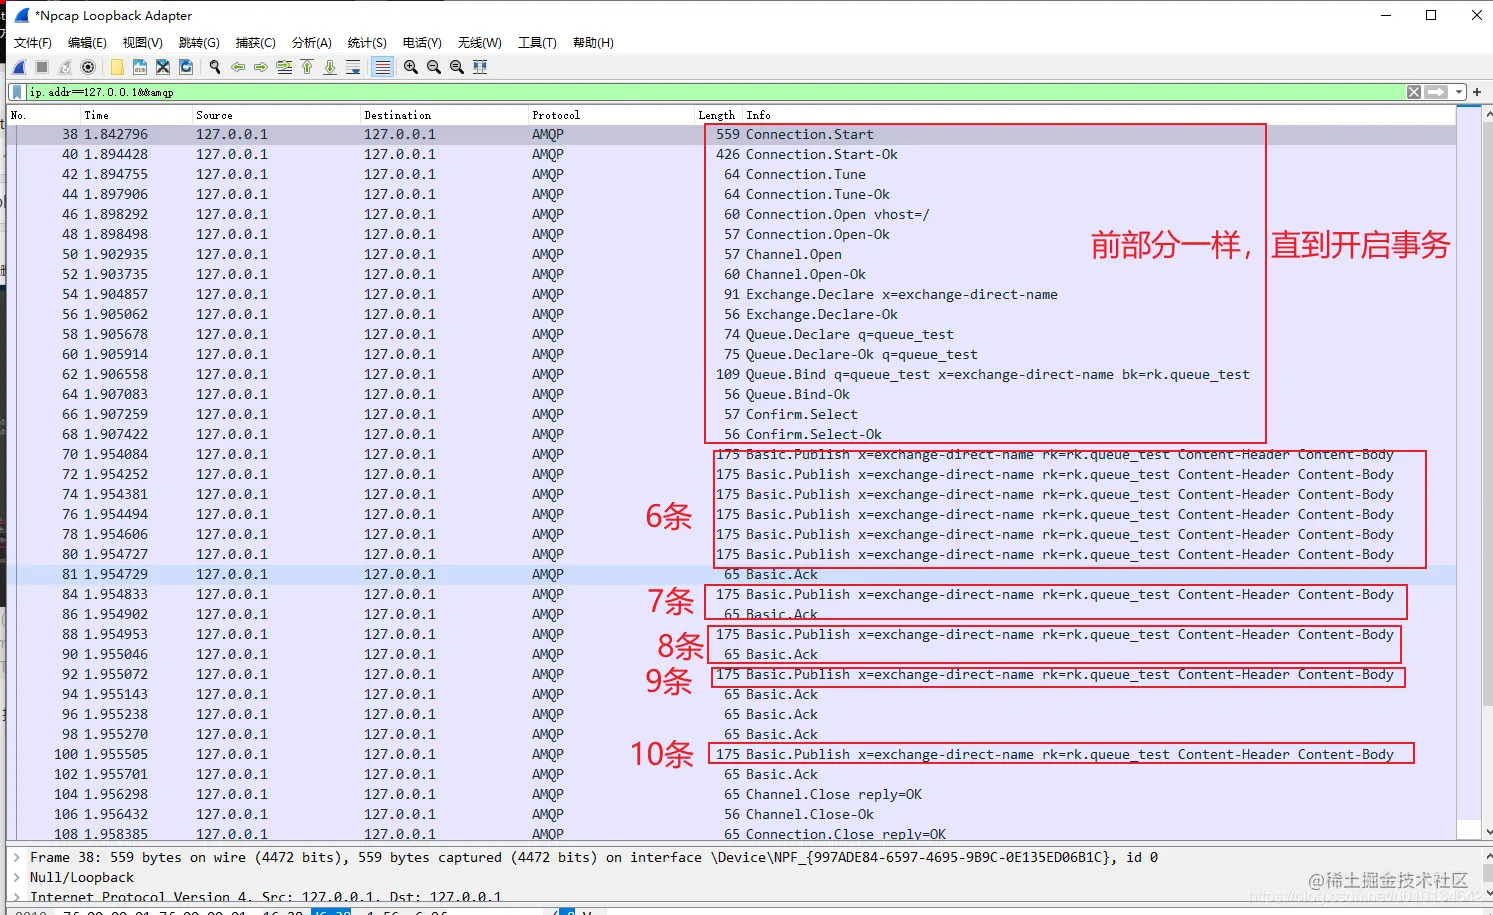Viewport: 1493px width, 915px height.
Task: Stop the running capture
Action: tap(42, 67)
